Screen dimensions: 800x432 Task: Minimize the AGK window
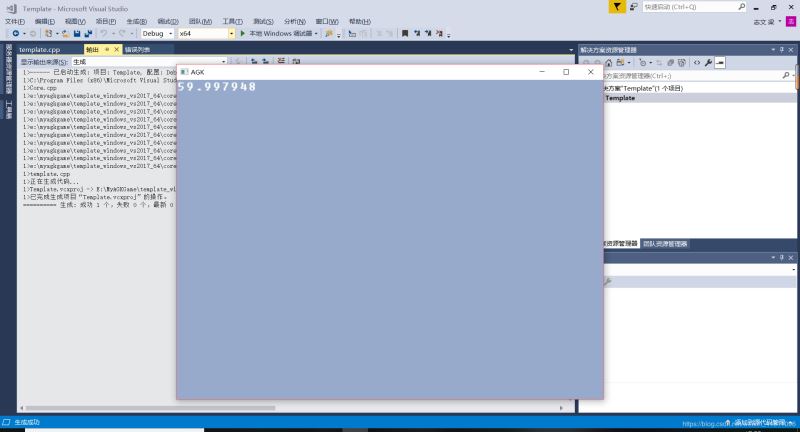[542, 72]
